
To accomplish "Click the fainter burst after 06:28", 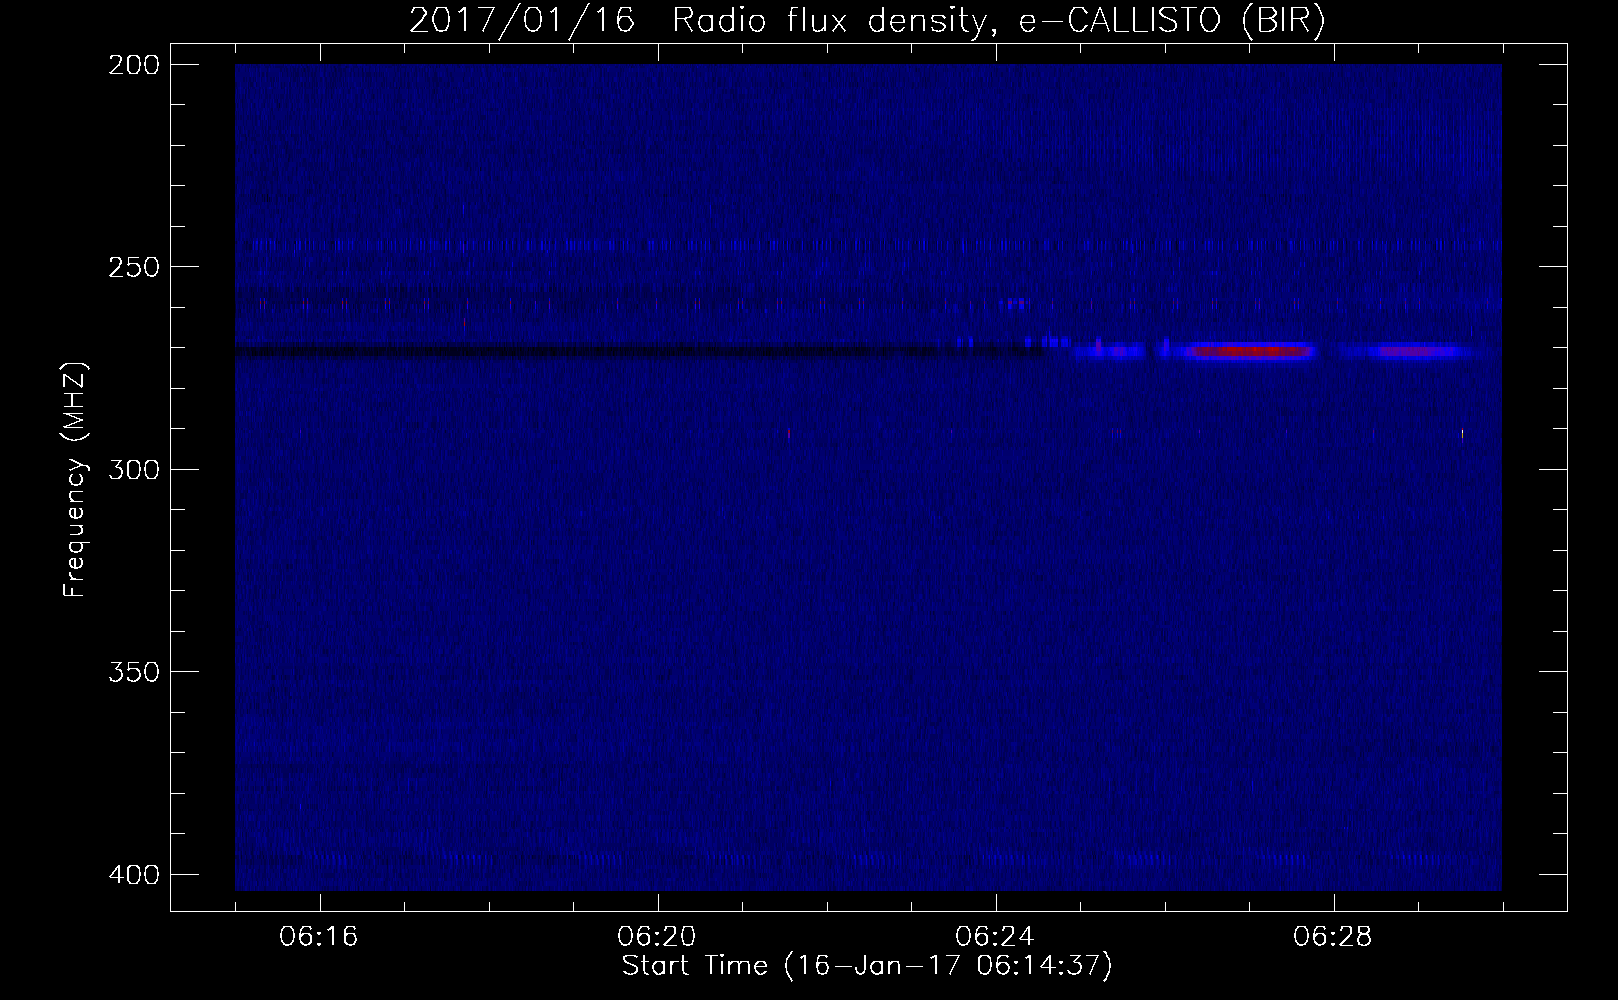I will point(1415,351).
